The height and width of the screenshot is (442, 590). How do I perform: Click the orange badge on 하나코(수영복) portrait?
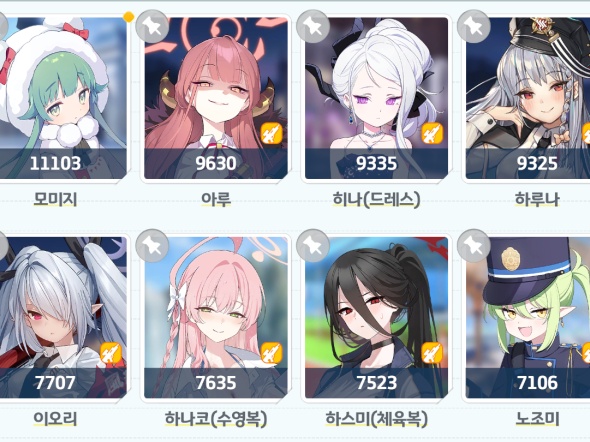(x=272, y=353)
